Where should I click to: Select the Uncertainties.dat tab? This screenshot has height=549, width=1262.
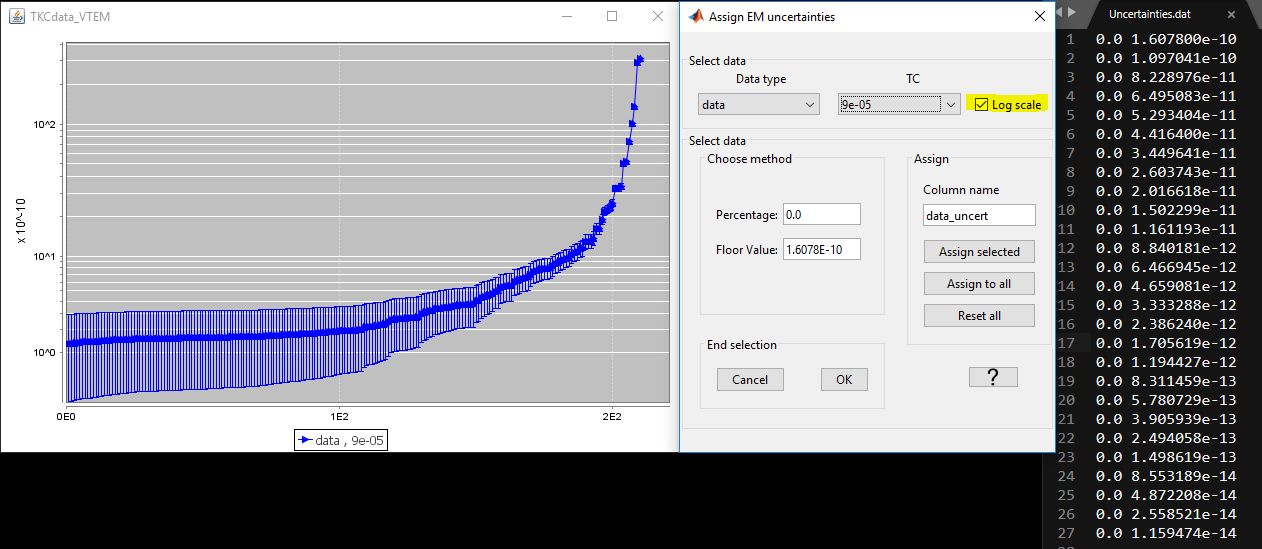tap(1157, 15)
